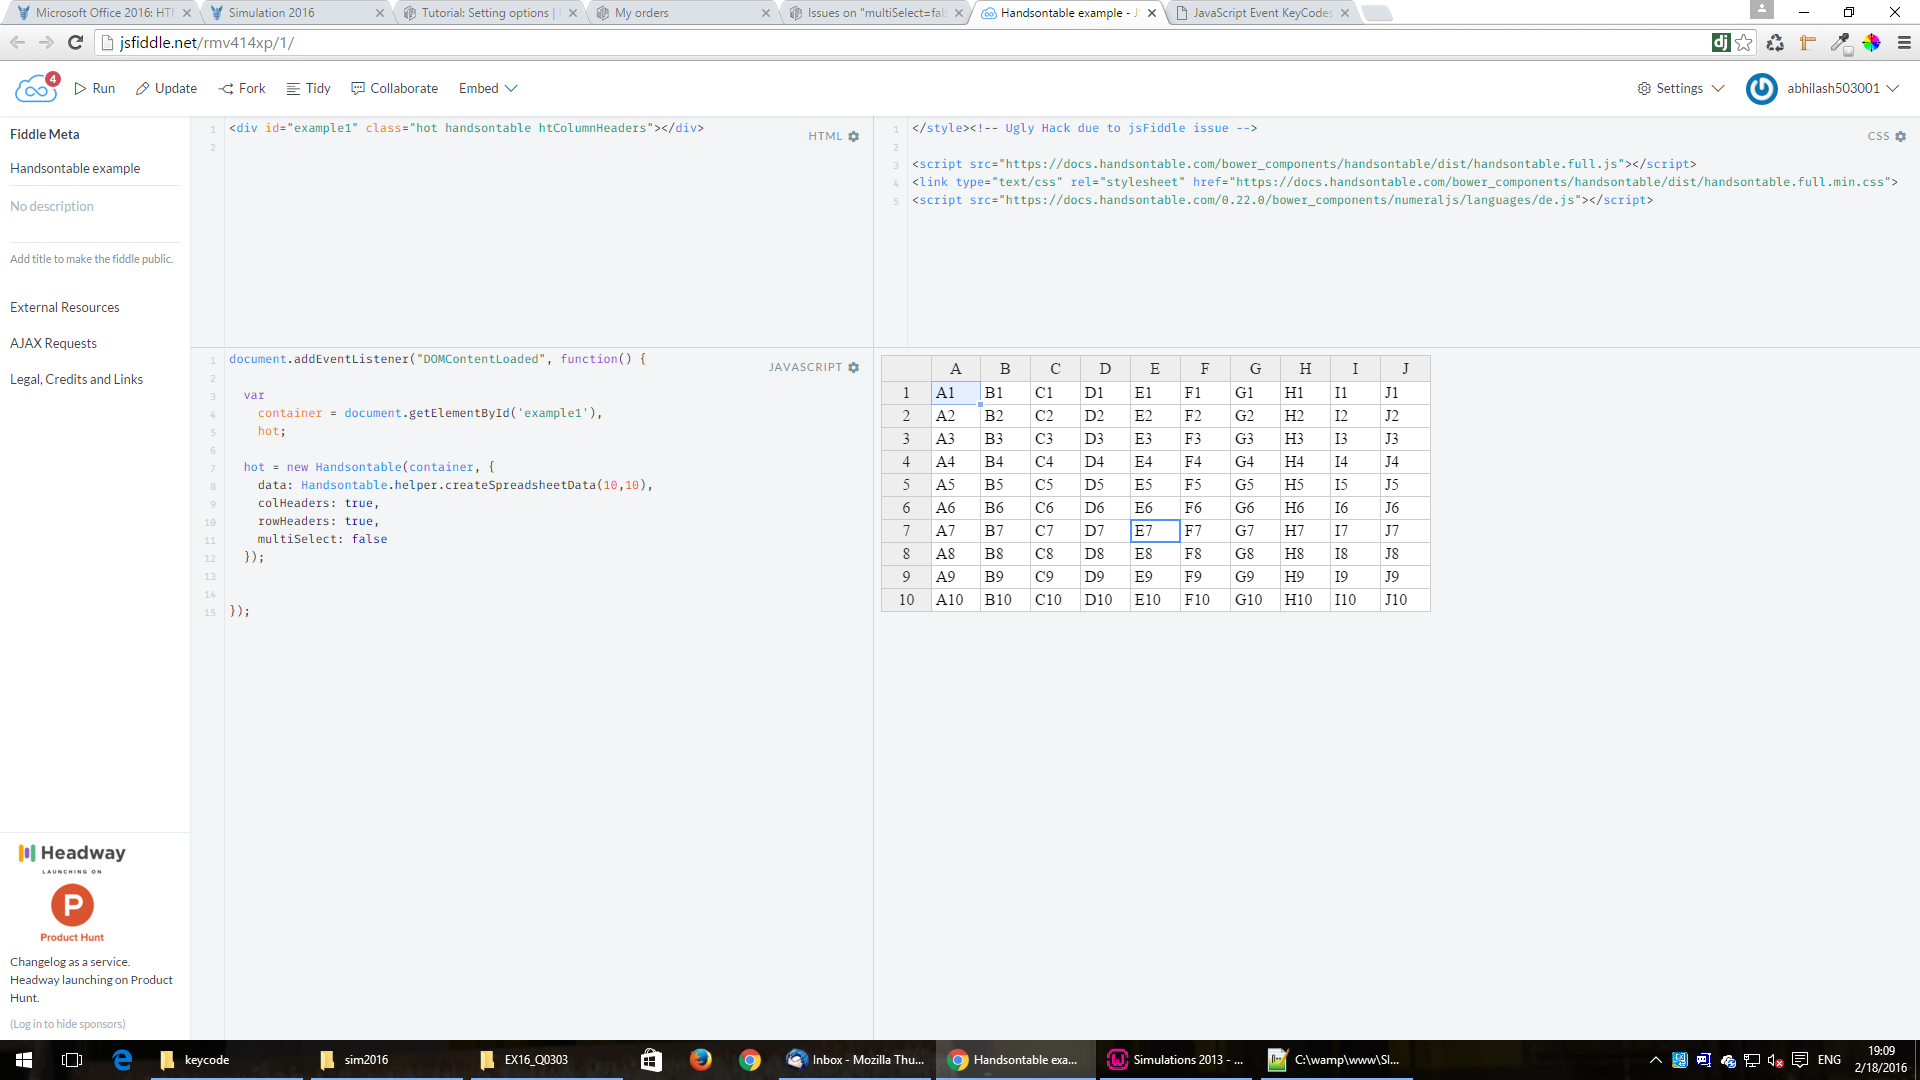Fork this fiddle
1920x1080 pixels.
242,88
